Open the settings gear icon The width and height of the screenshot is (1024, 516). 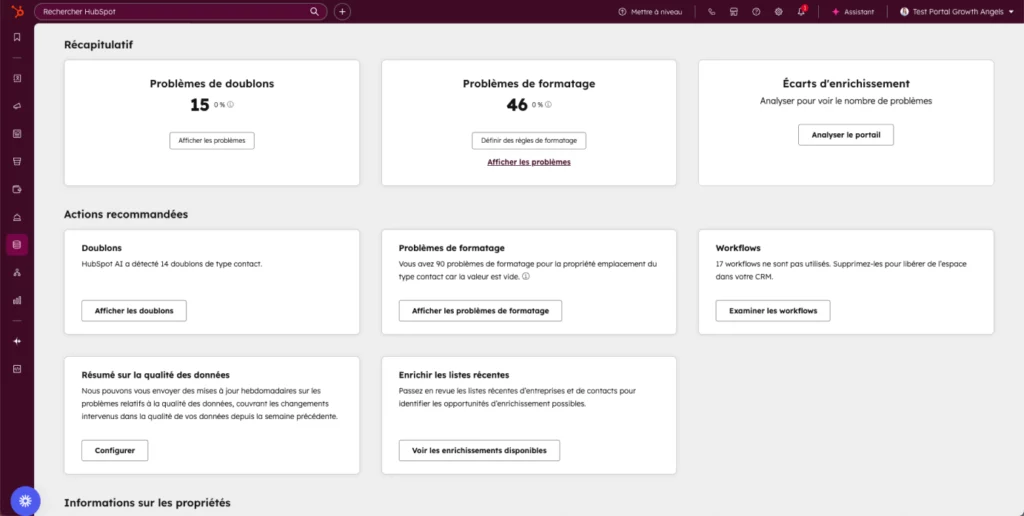tap(778, 12)
